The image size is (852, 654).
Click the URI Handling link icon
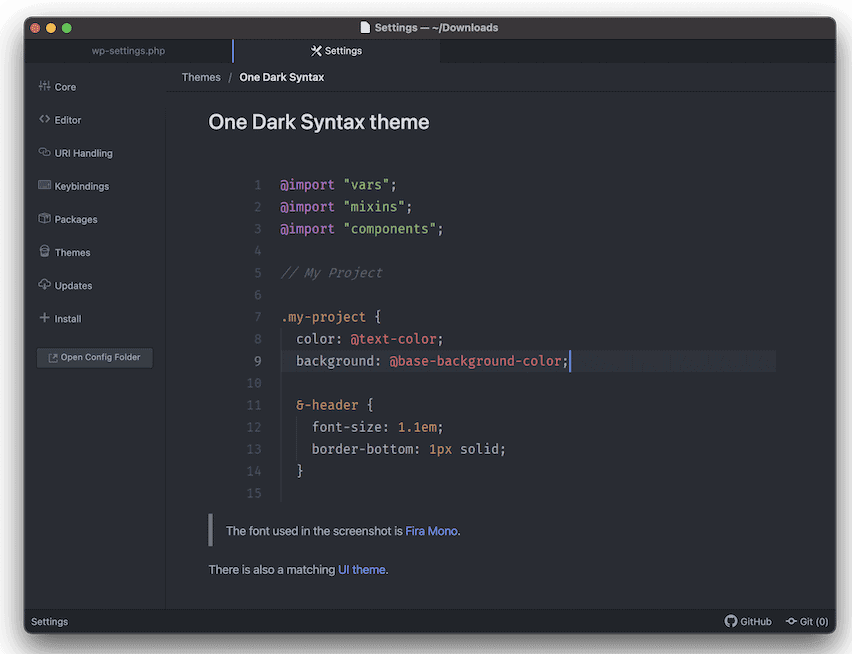pyautogui.click(x=45, y=152)
